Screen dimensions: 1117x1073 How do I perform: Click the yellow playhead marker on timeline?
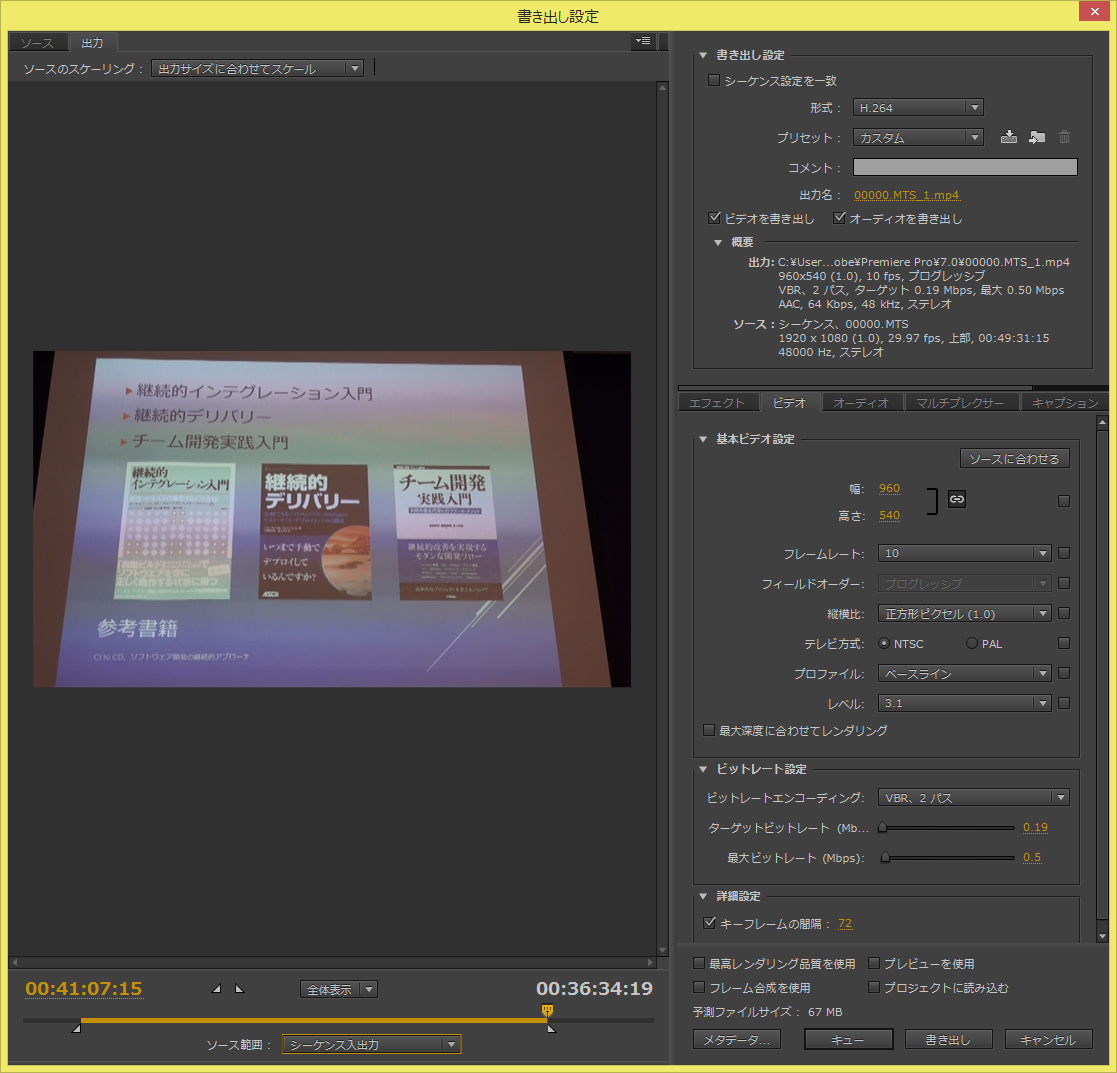(547, 1011)
